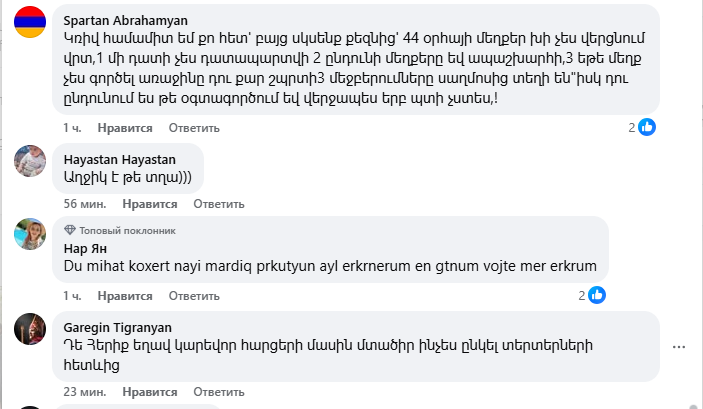
Task: Click the 56 мин. timestamp
Action: point(85,203)
